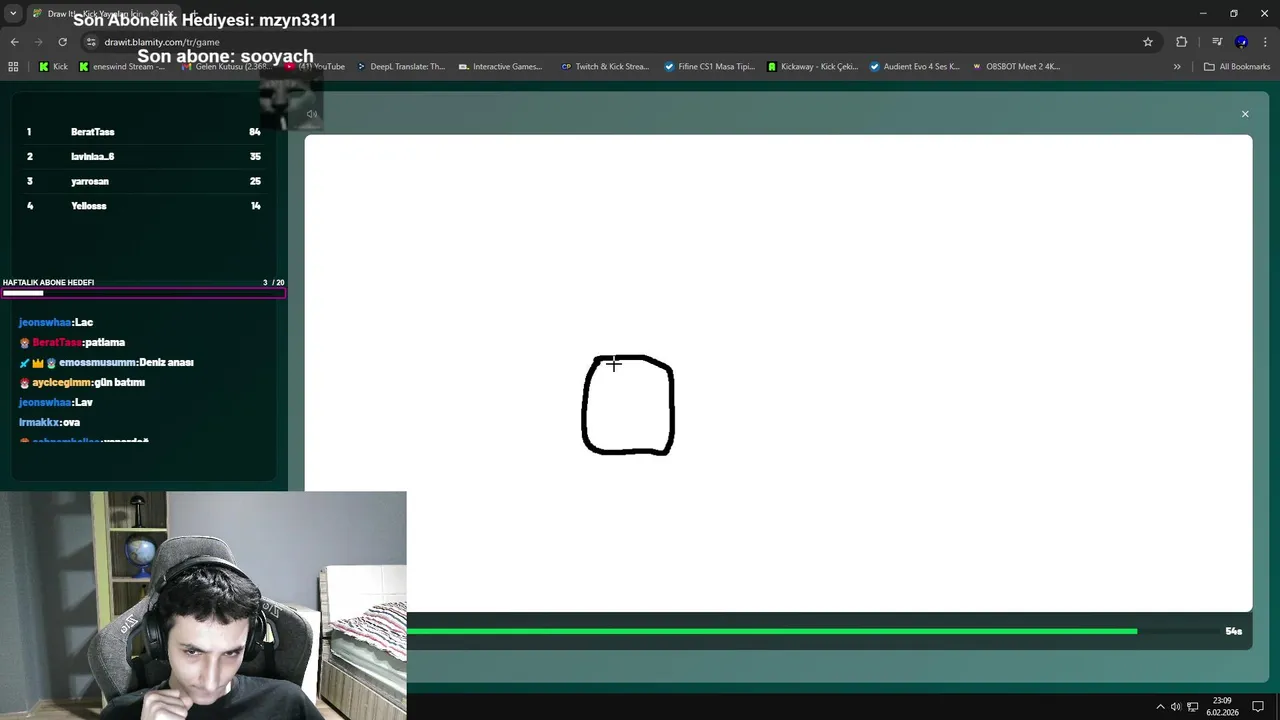Open Twitch & Kick Stream bookmark
Viewport: 1280px width, 720px height.
(x=605, y=67)
